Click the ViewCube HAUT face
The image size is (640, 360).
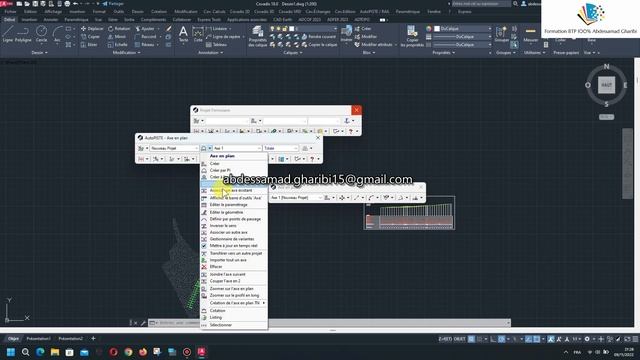(x=606, y=85)
